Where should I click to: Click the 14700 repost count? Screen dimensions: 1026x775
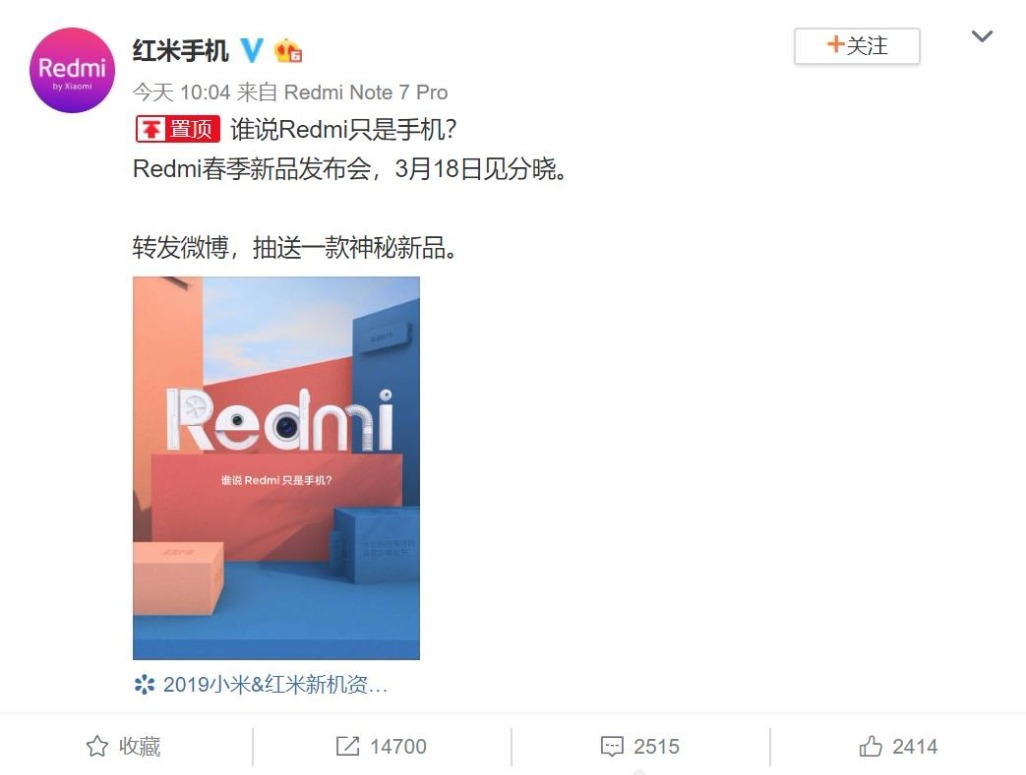(398, 746)
